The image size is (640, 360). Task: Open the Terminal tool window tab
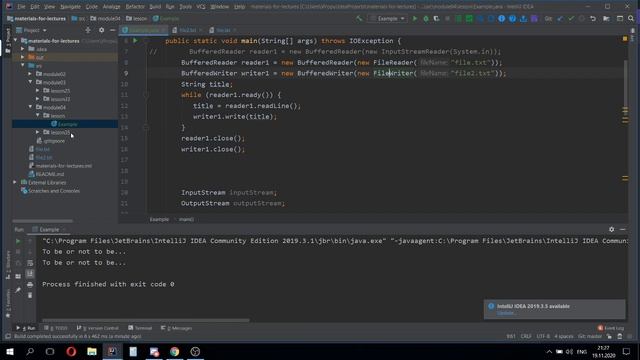140,328
